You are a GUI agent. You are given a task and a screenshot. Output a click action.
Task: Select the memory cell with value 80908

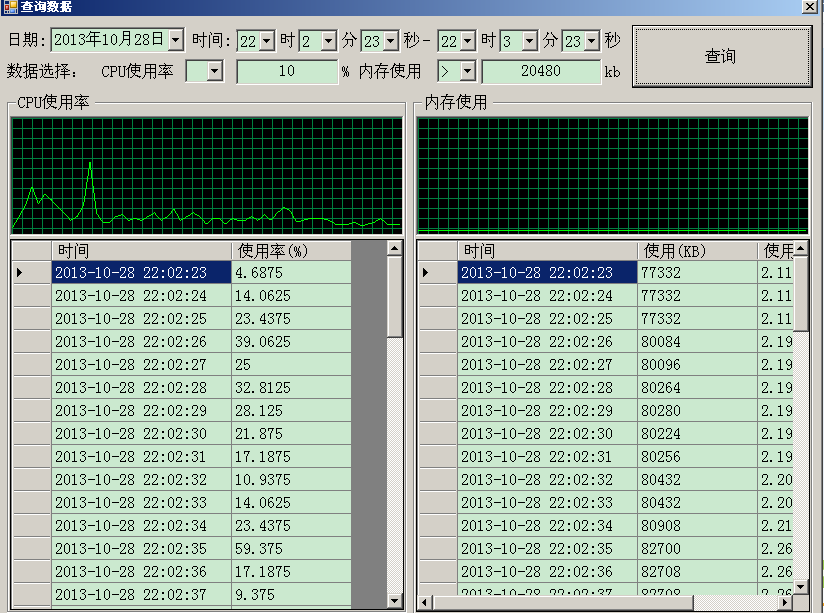(x=697, y=526)
